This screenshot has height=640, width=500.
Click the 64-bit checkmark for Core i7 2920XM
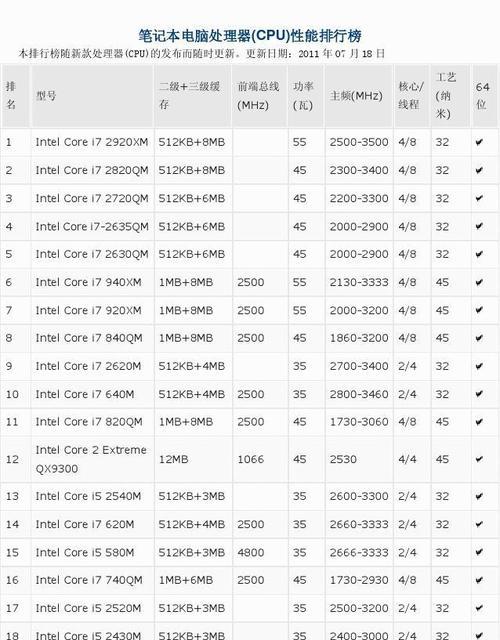coord(479,142)
